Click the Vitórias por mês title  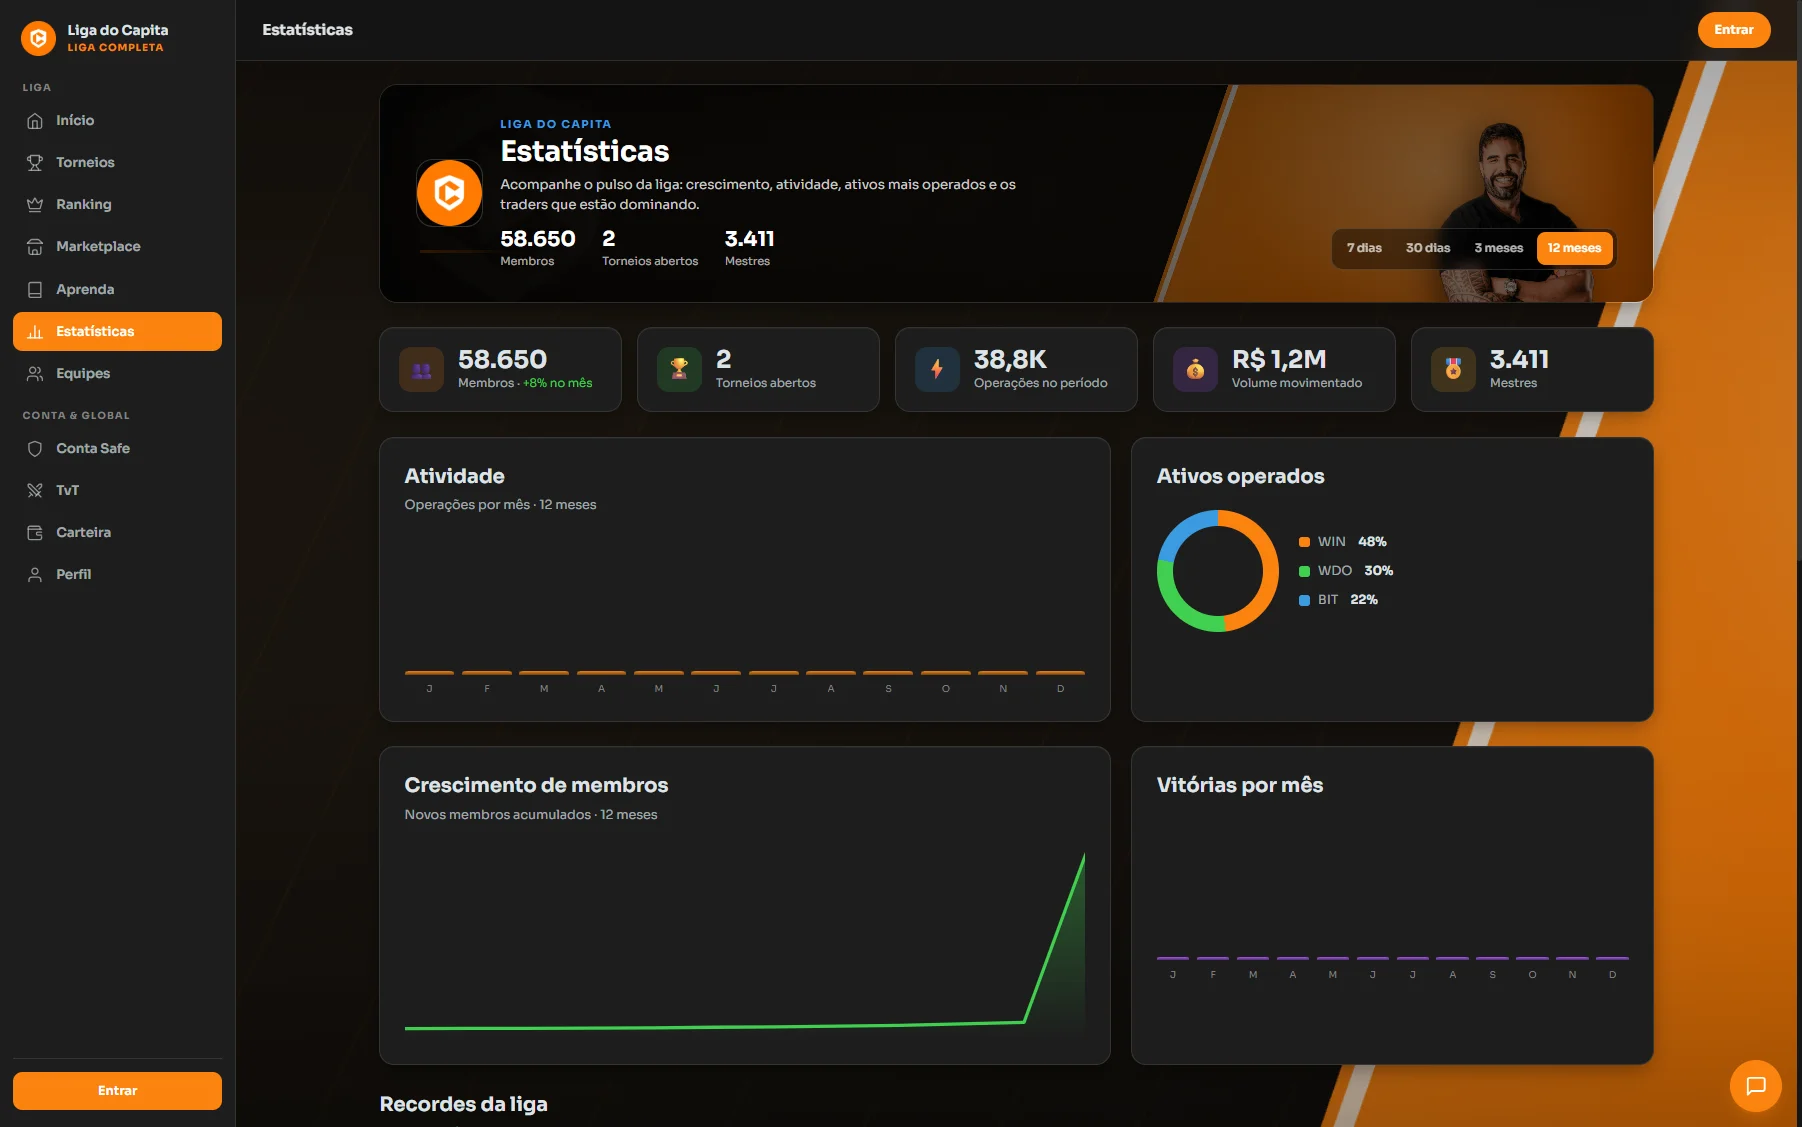pos(1240,786)
